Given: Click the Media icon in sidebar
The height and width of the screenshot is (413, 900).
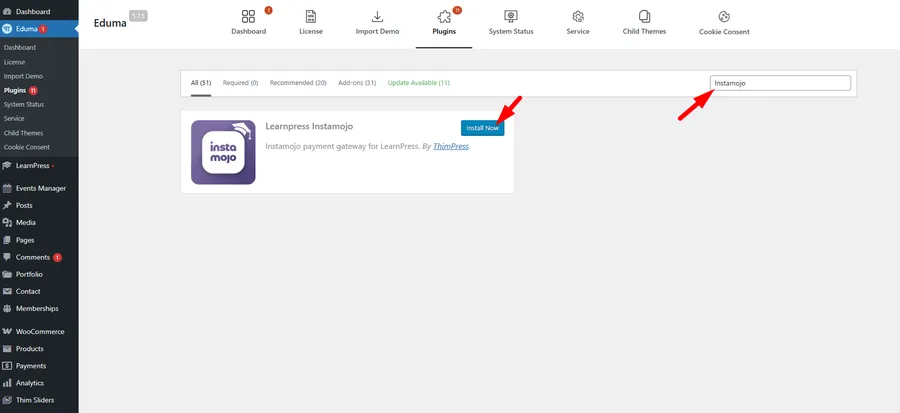Looking at the screenshot, I should (7, 223).
